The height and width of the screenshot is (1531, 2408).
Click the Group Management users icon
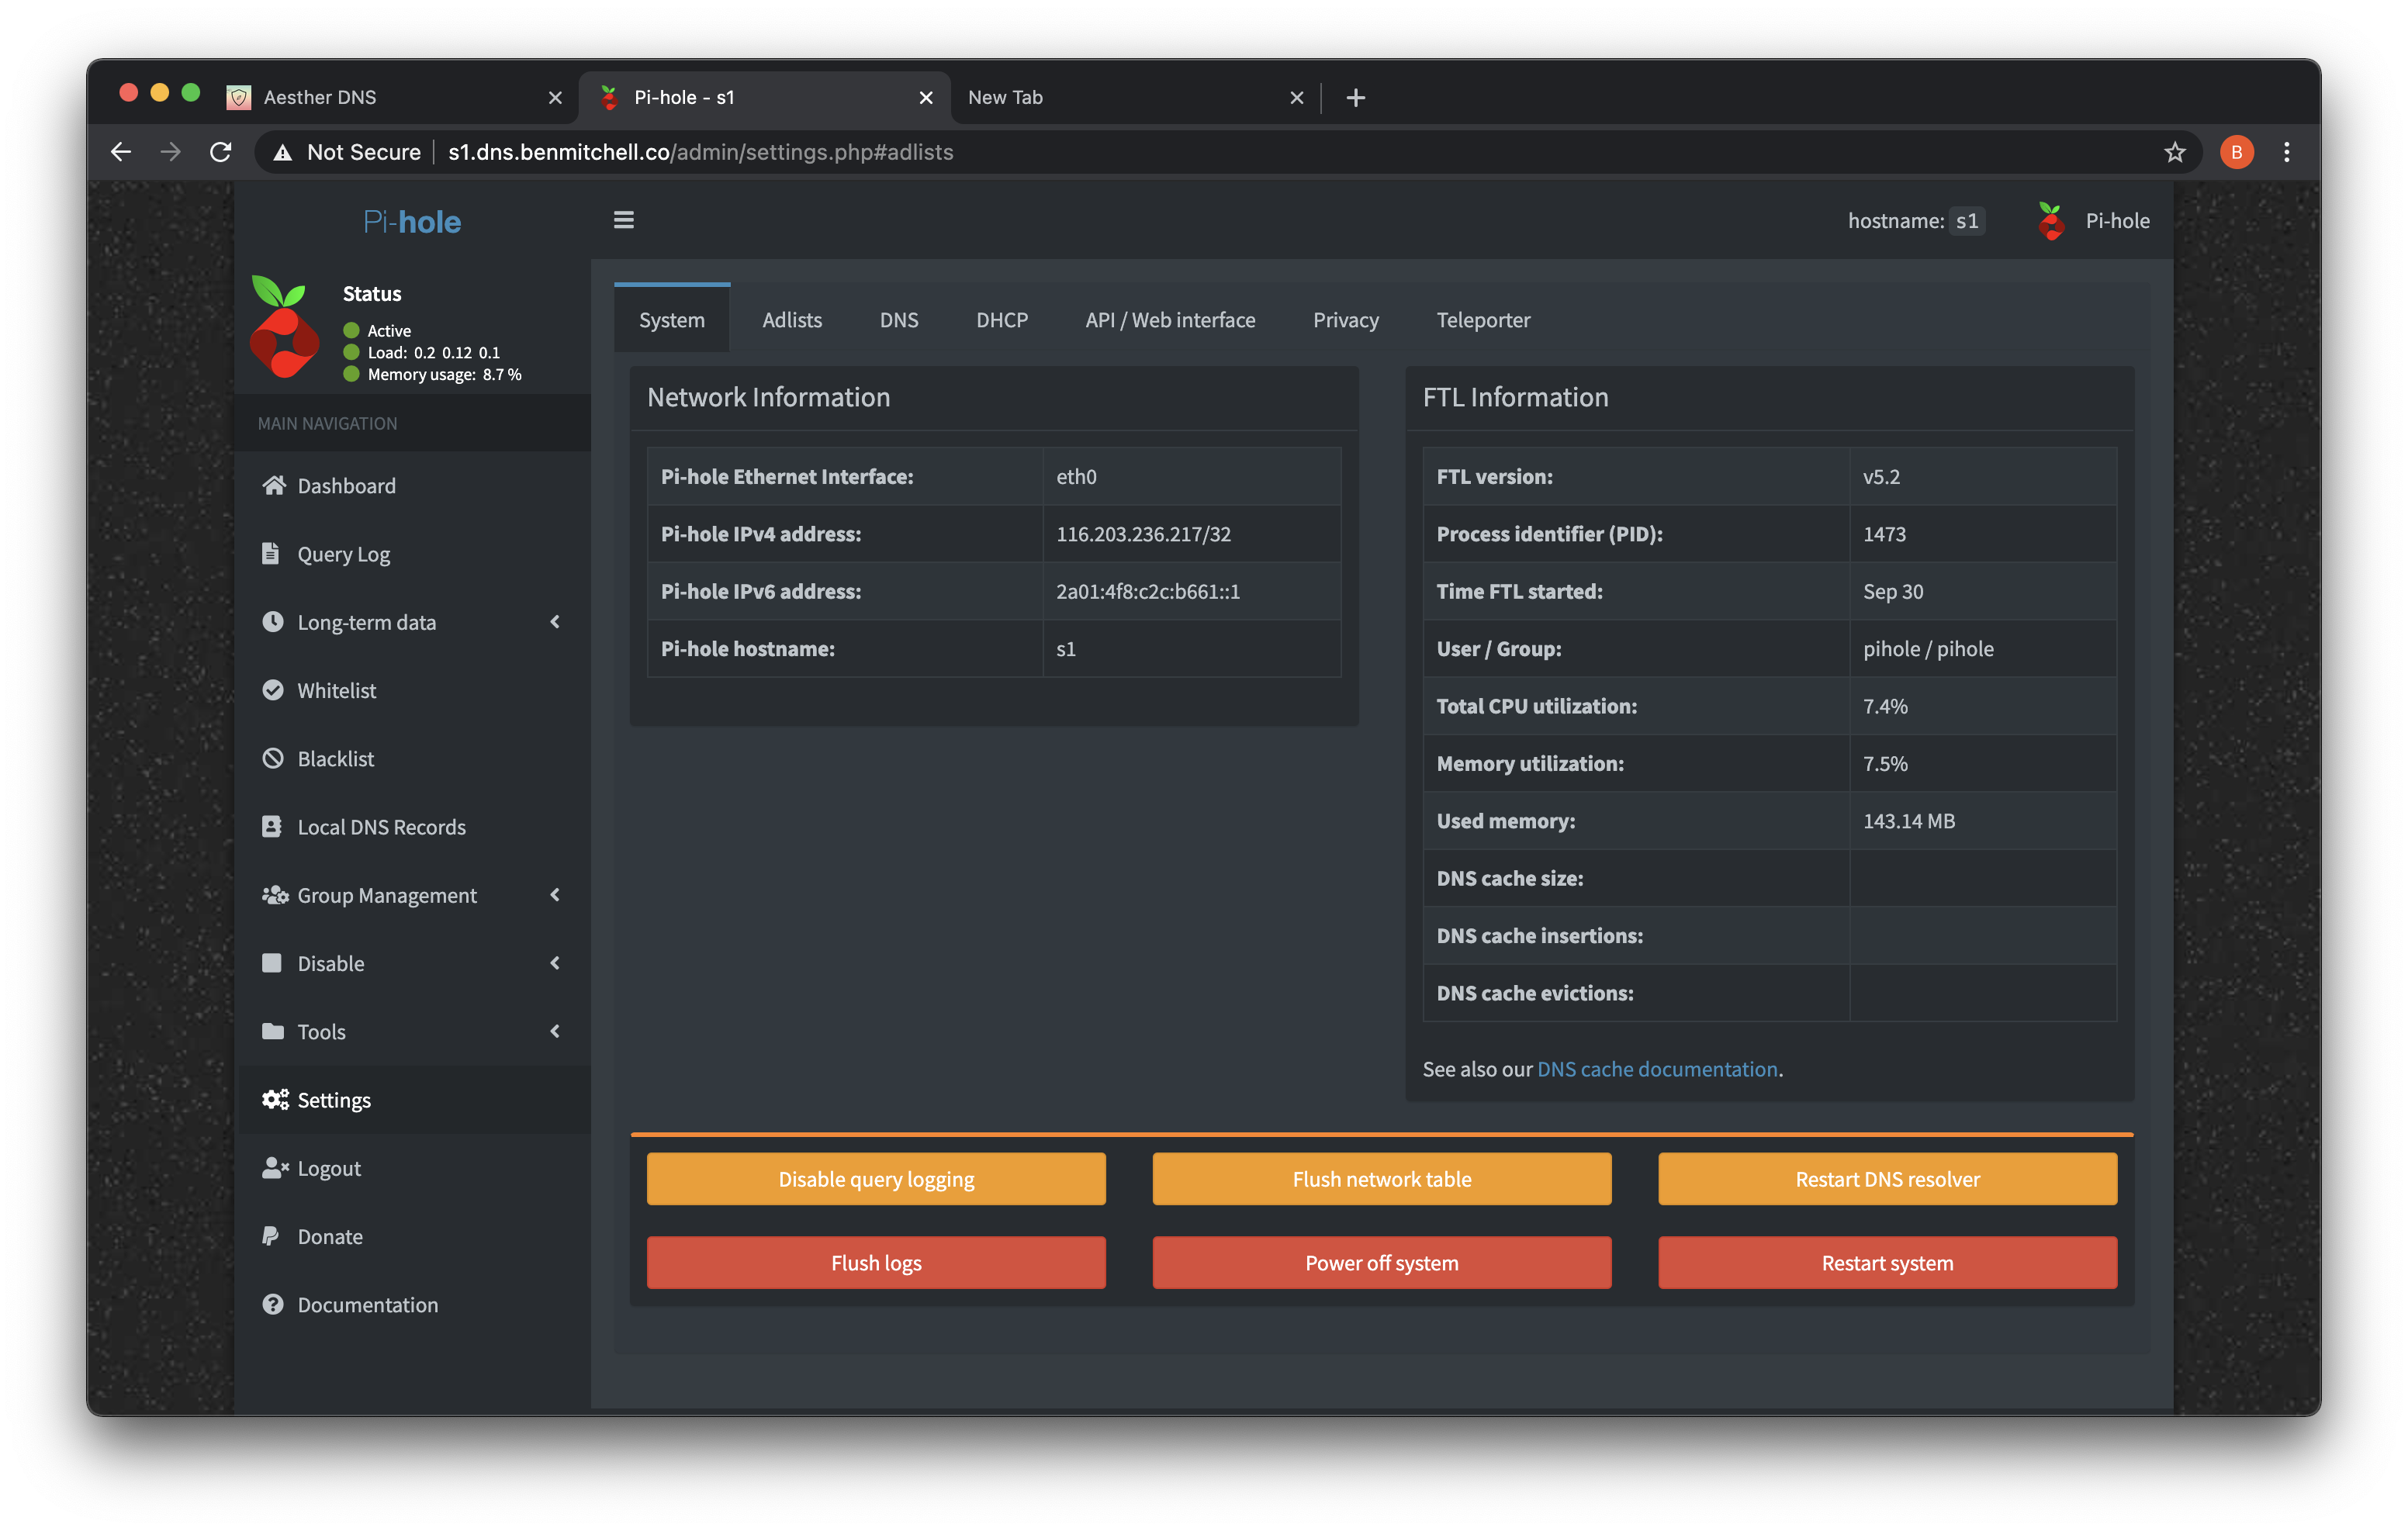275,894
